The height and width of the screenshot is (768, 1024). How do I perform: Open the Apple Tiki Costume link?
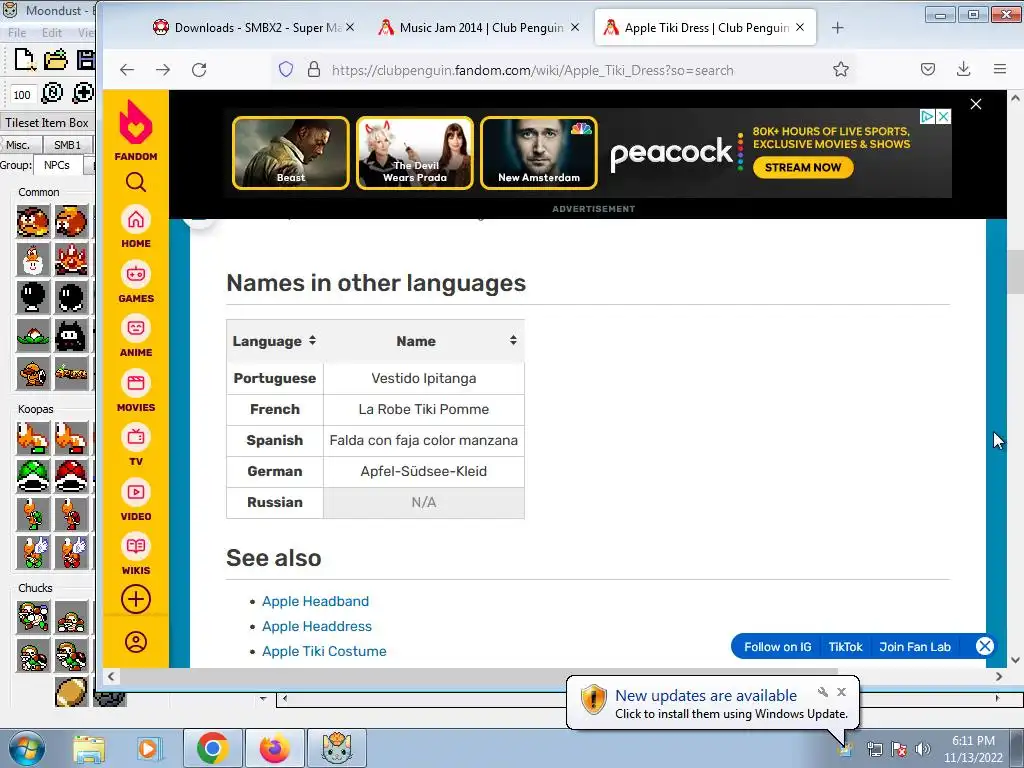point(324,651)
